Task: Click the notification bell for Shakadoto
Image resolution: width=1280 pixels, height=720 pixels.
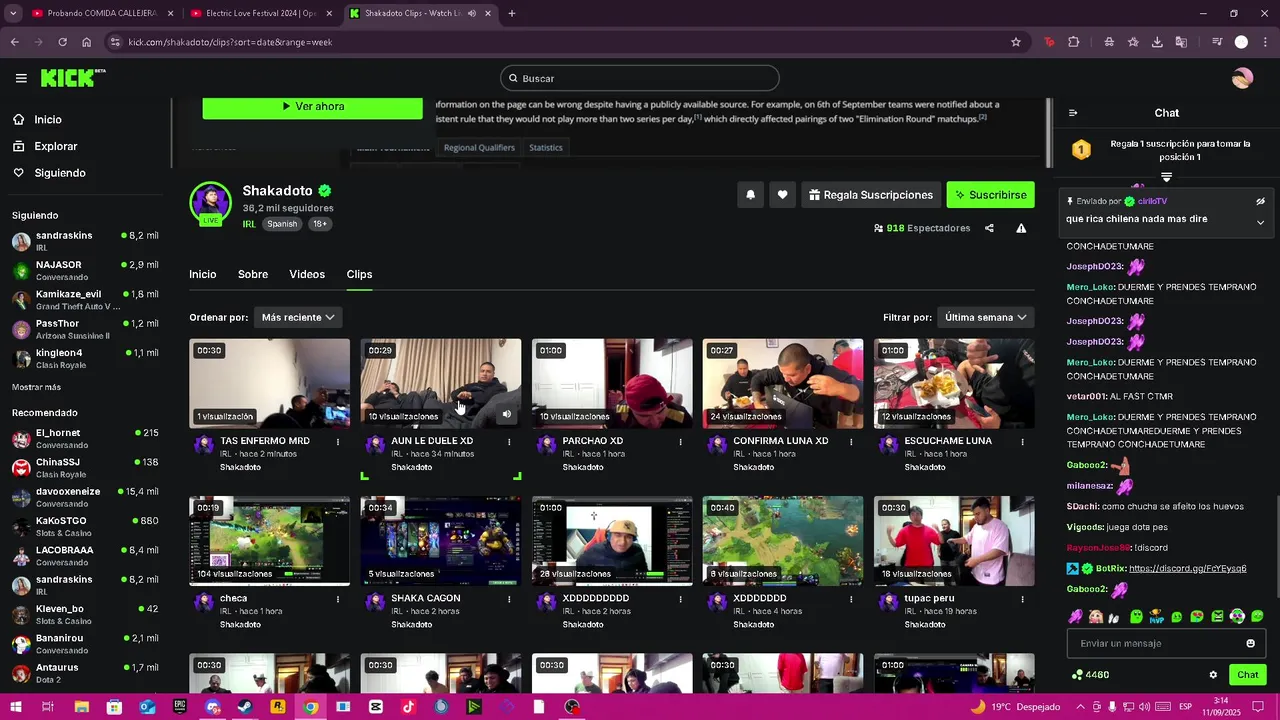Action: click(x=750, y=195)
